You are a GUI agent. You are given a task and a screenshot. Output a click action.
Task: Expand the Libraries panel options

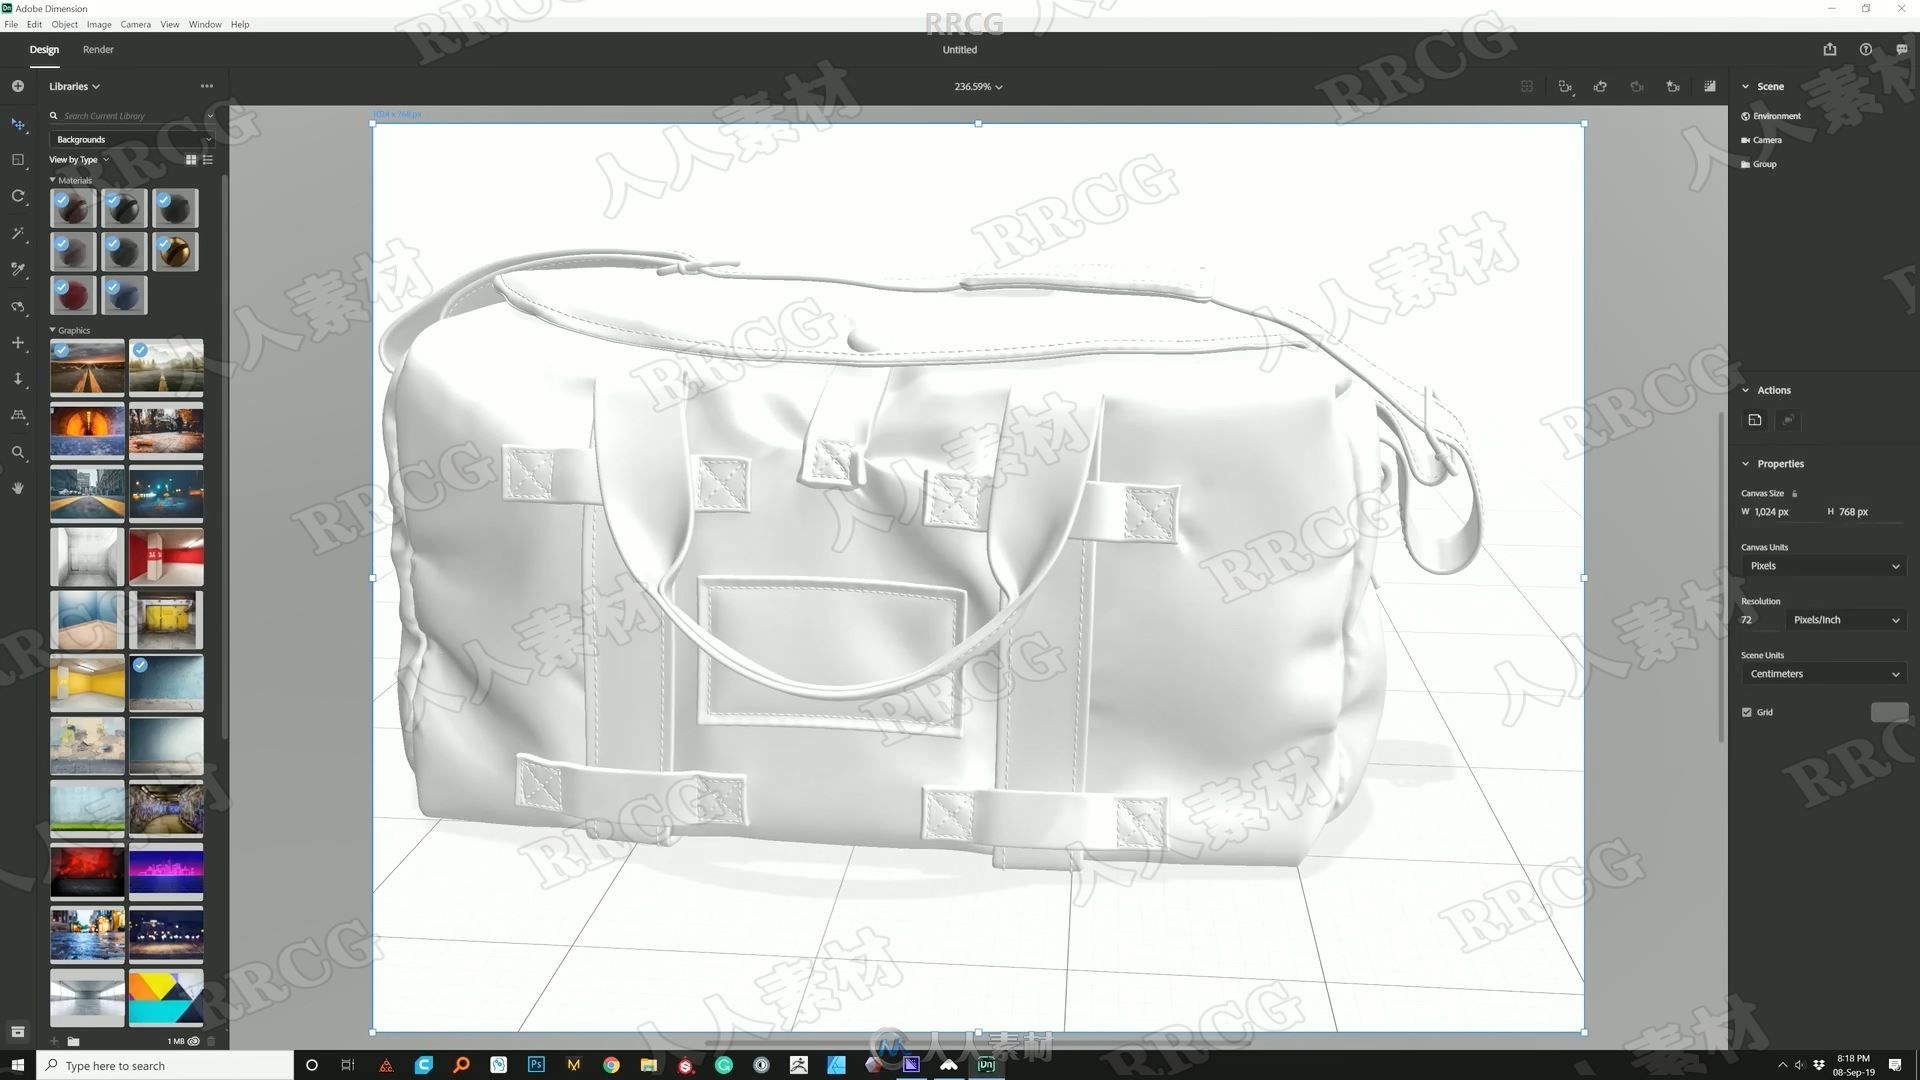point(206,86)
